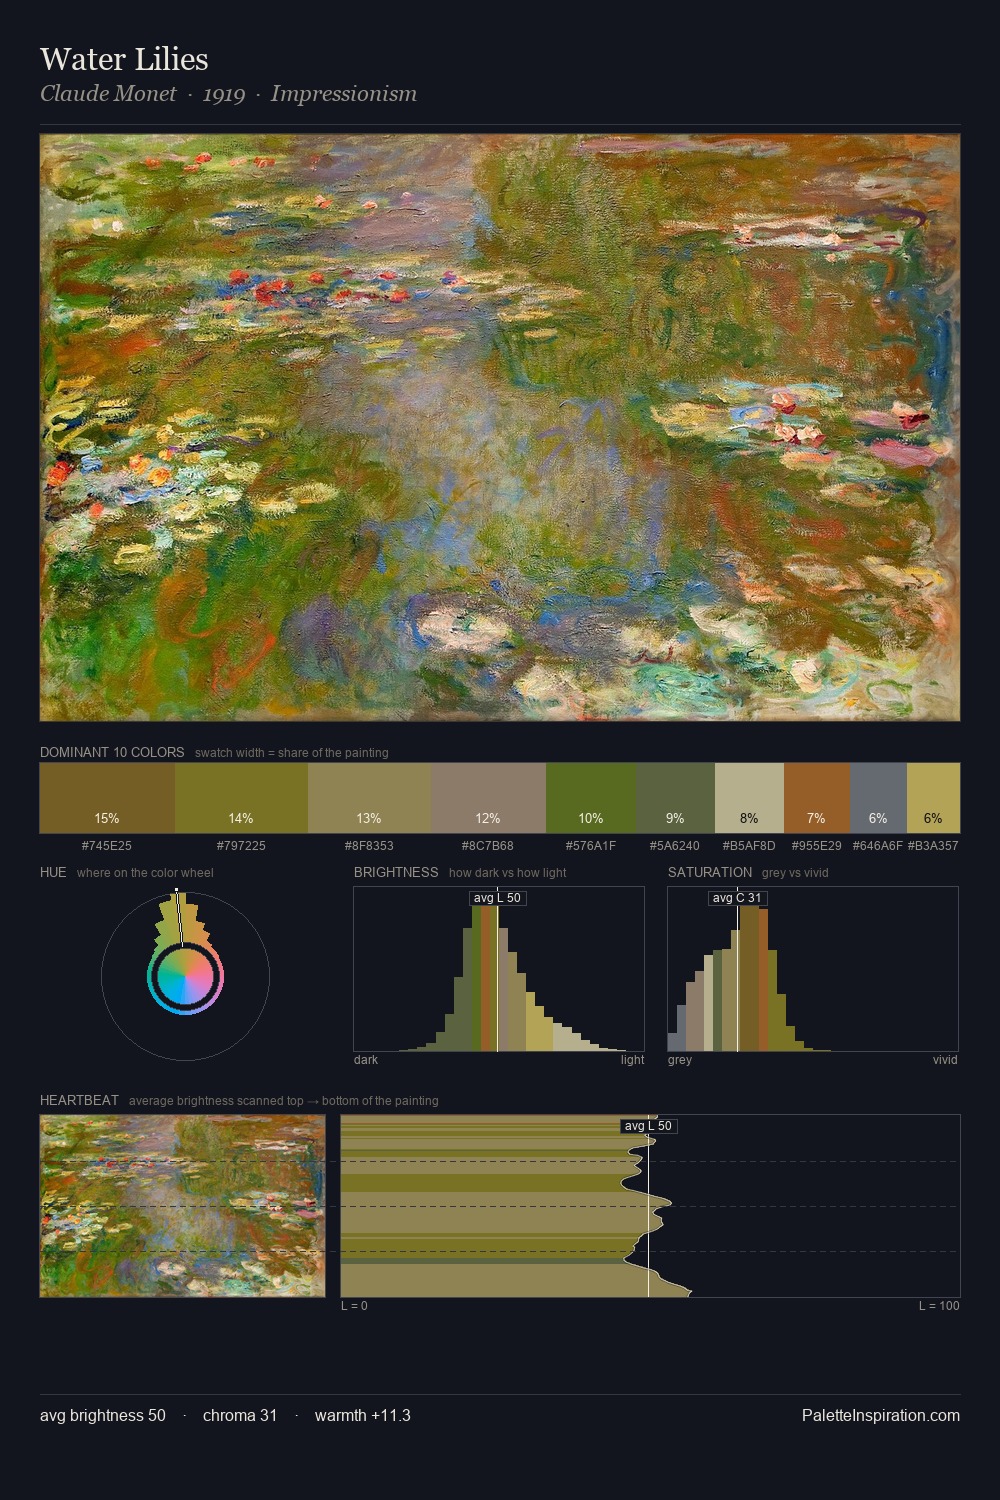This screenshot has width=1000, height=1500.
Task: Click the 'dark' axis label
Action: pyautogui.click(x=366, y=1060)
